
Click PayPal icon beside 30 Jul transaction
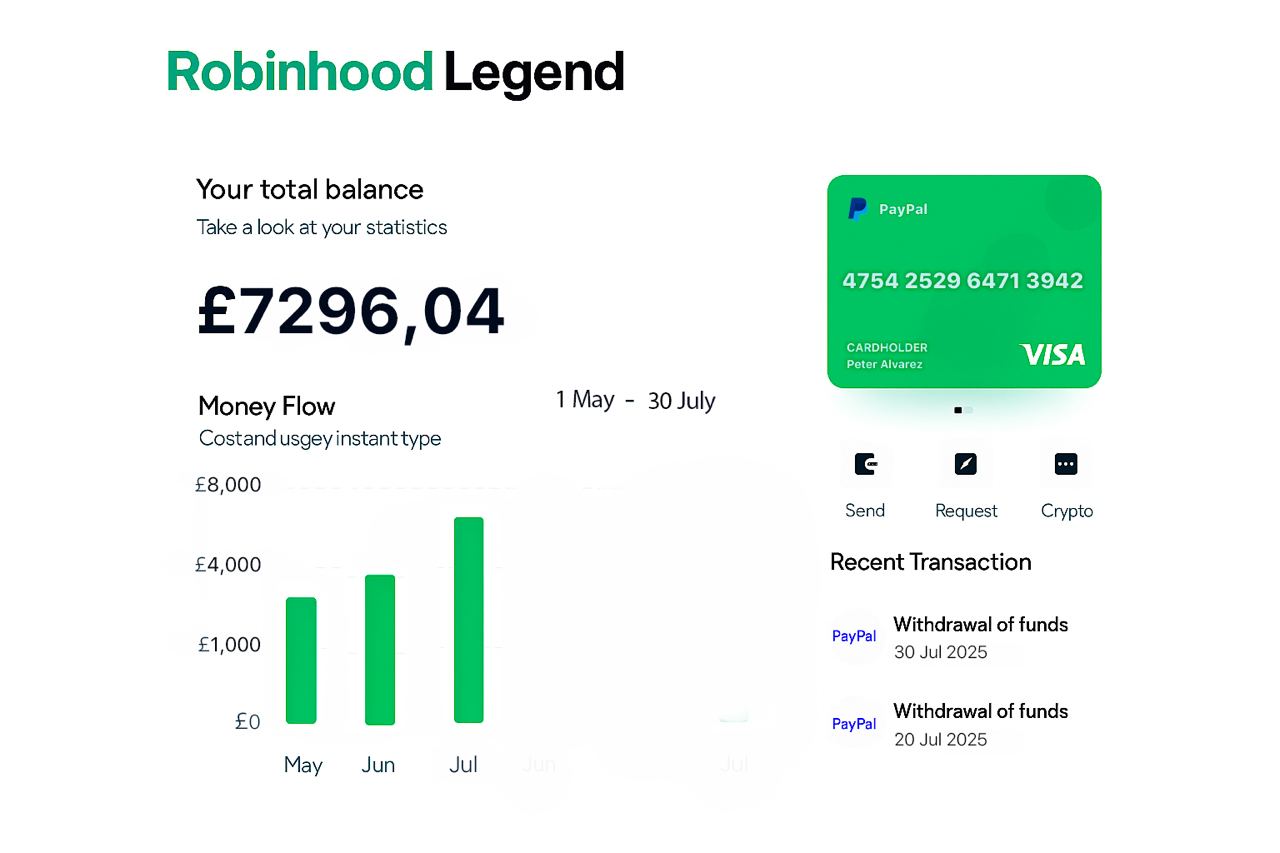tap(854, 636)
